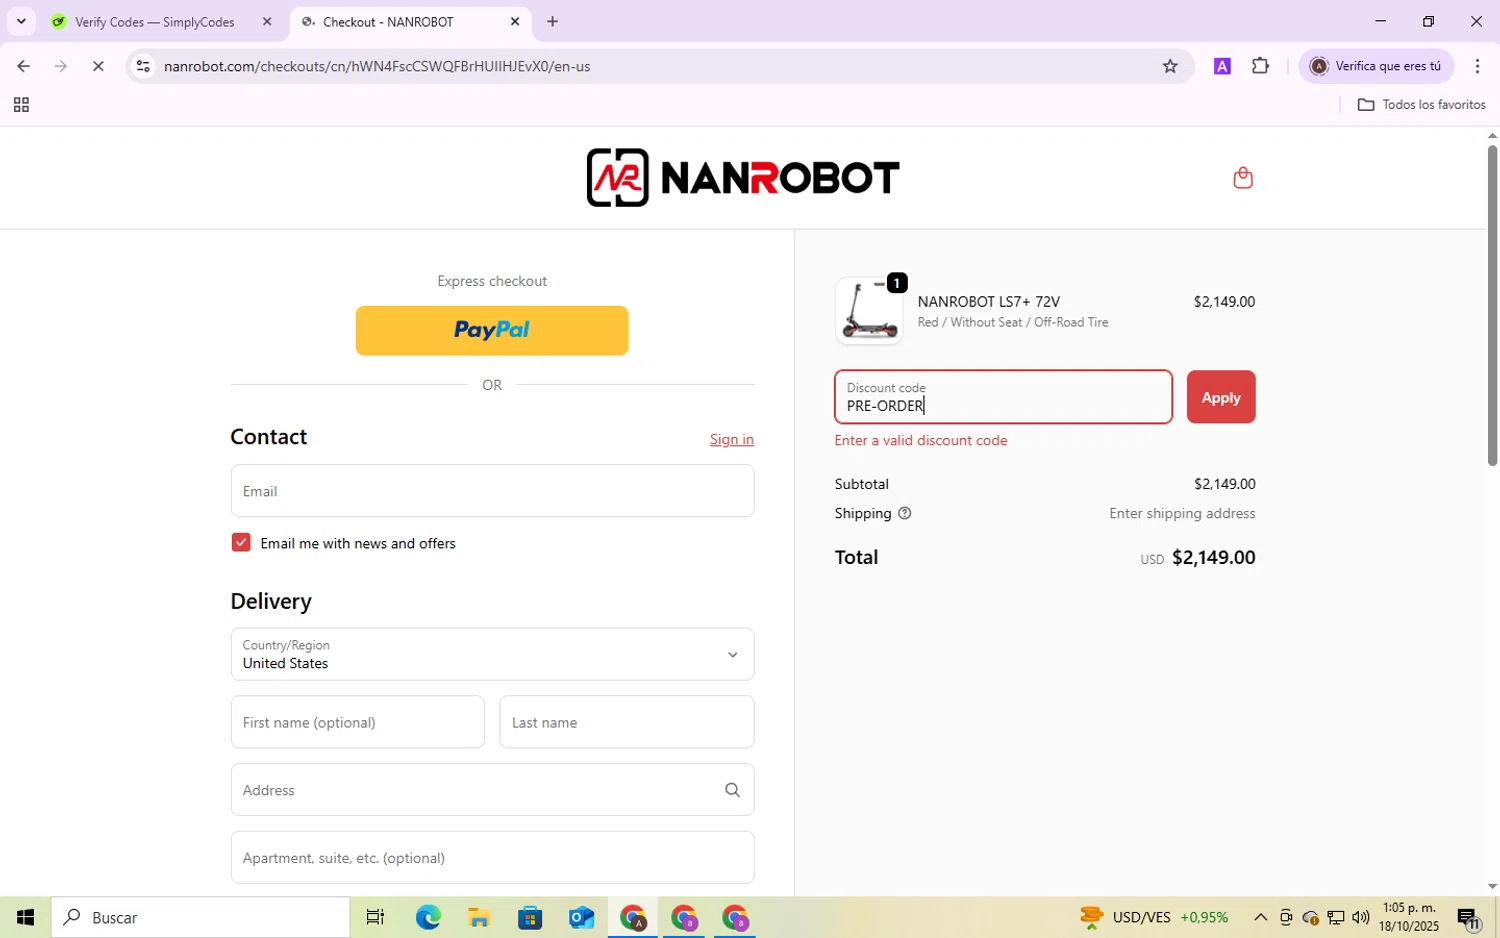
Task: Open shipping info help icon
Action: (x=905, y=513)
